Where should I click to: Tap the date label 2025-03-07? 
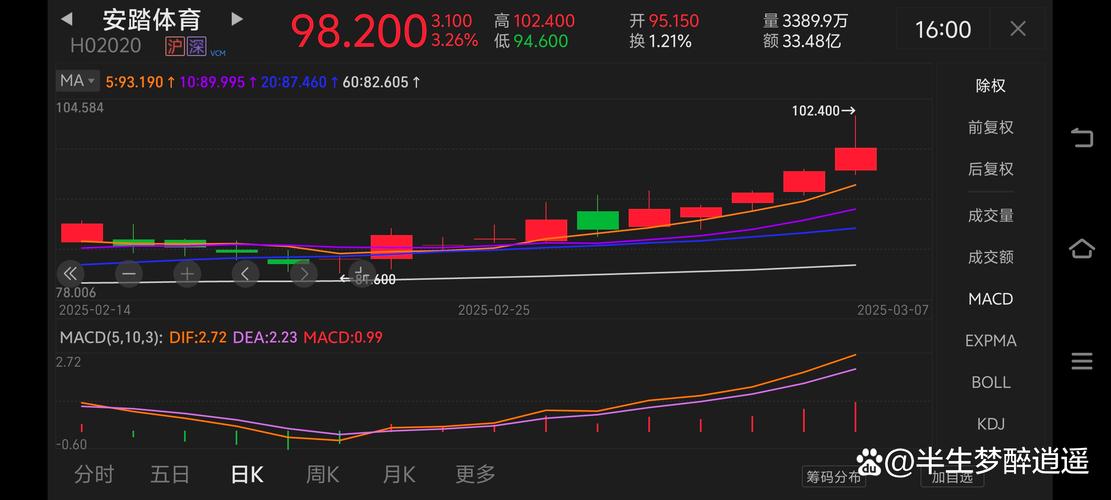893,310
